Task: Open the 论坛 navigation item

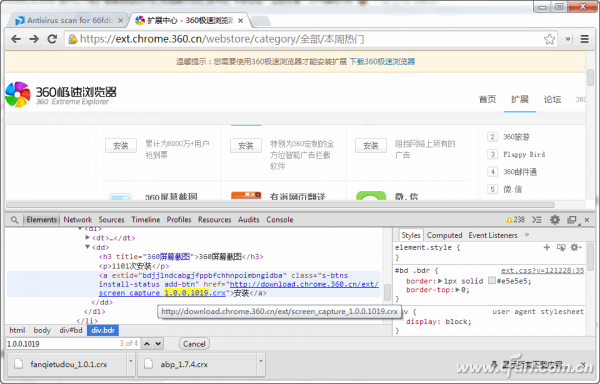Action: (x=552, y=99)
